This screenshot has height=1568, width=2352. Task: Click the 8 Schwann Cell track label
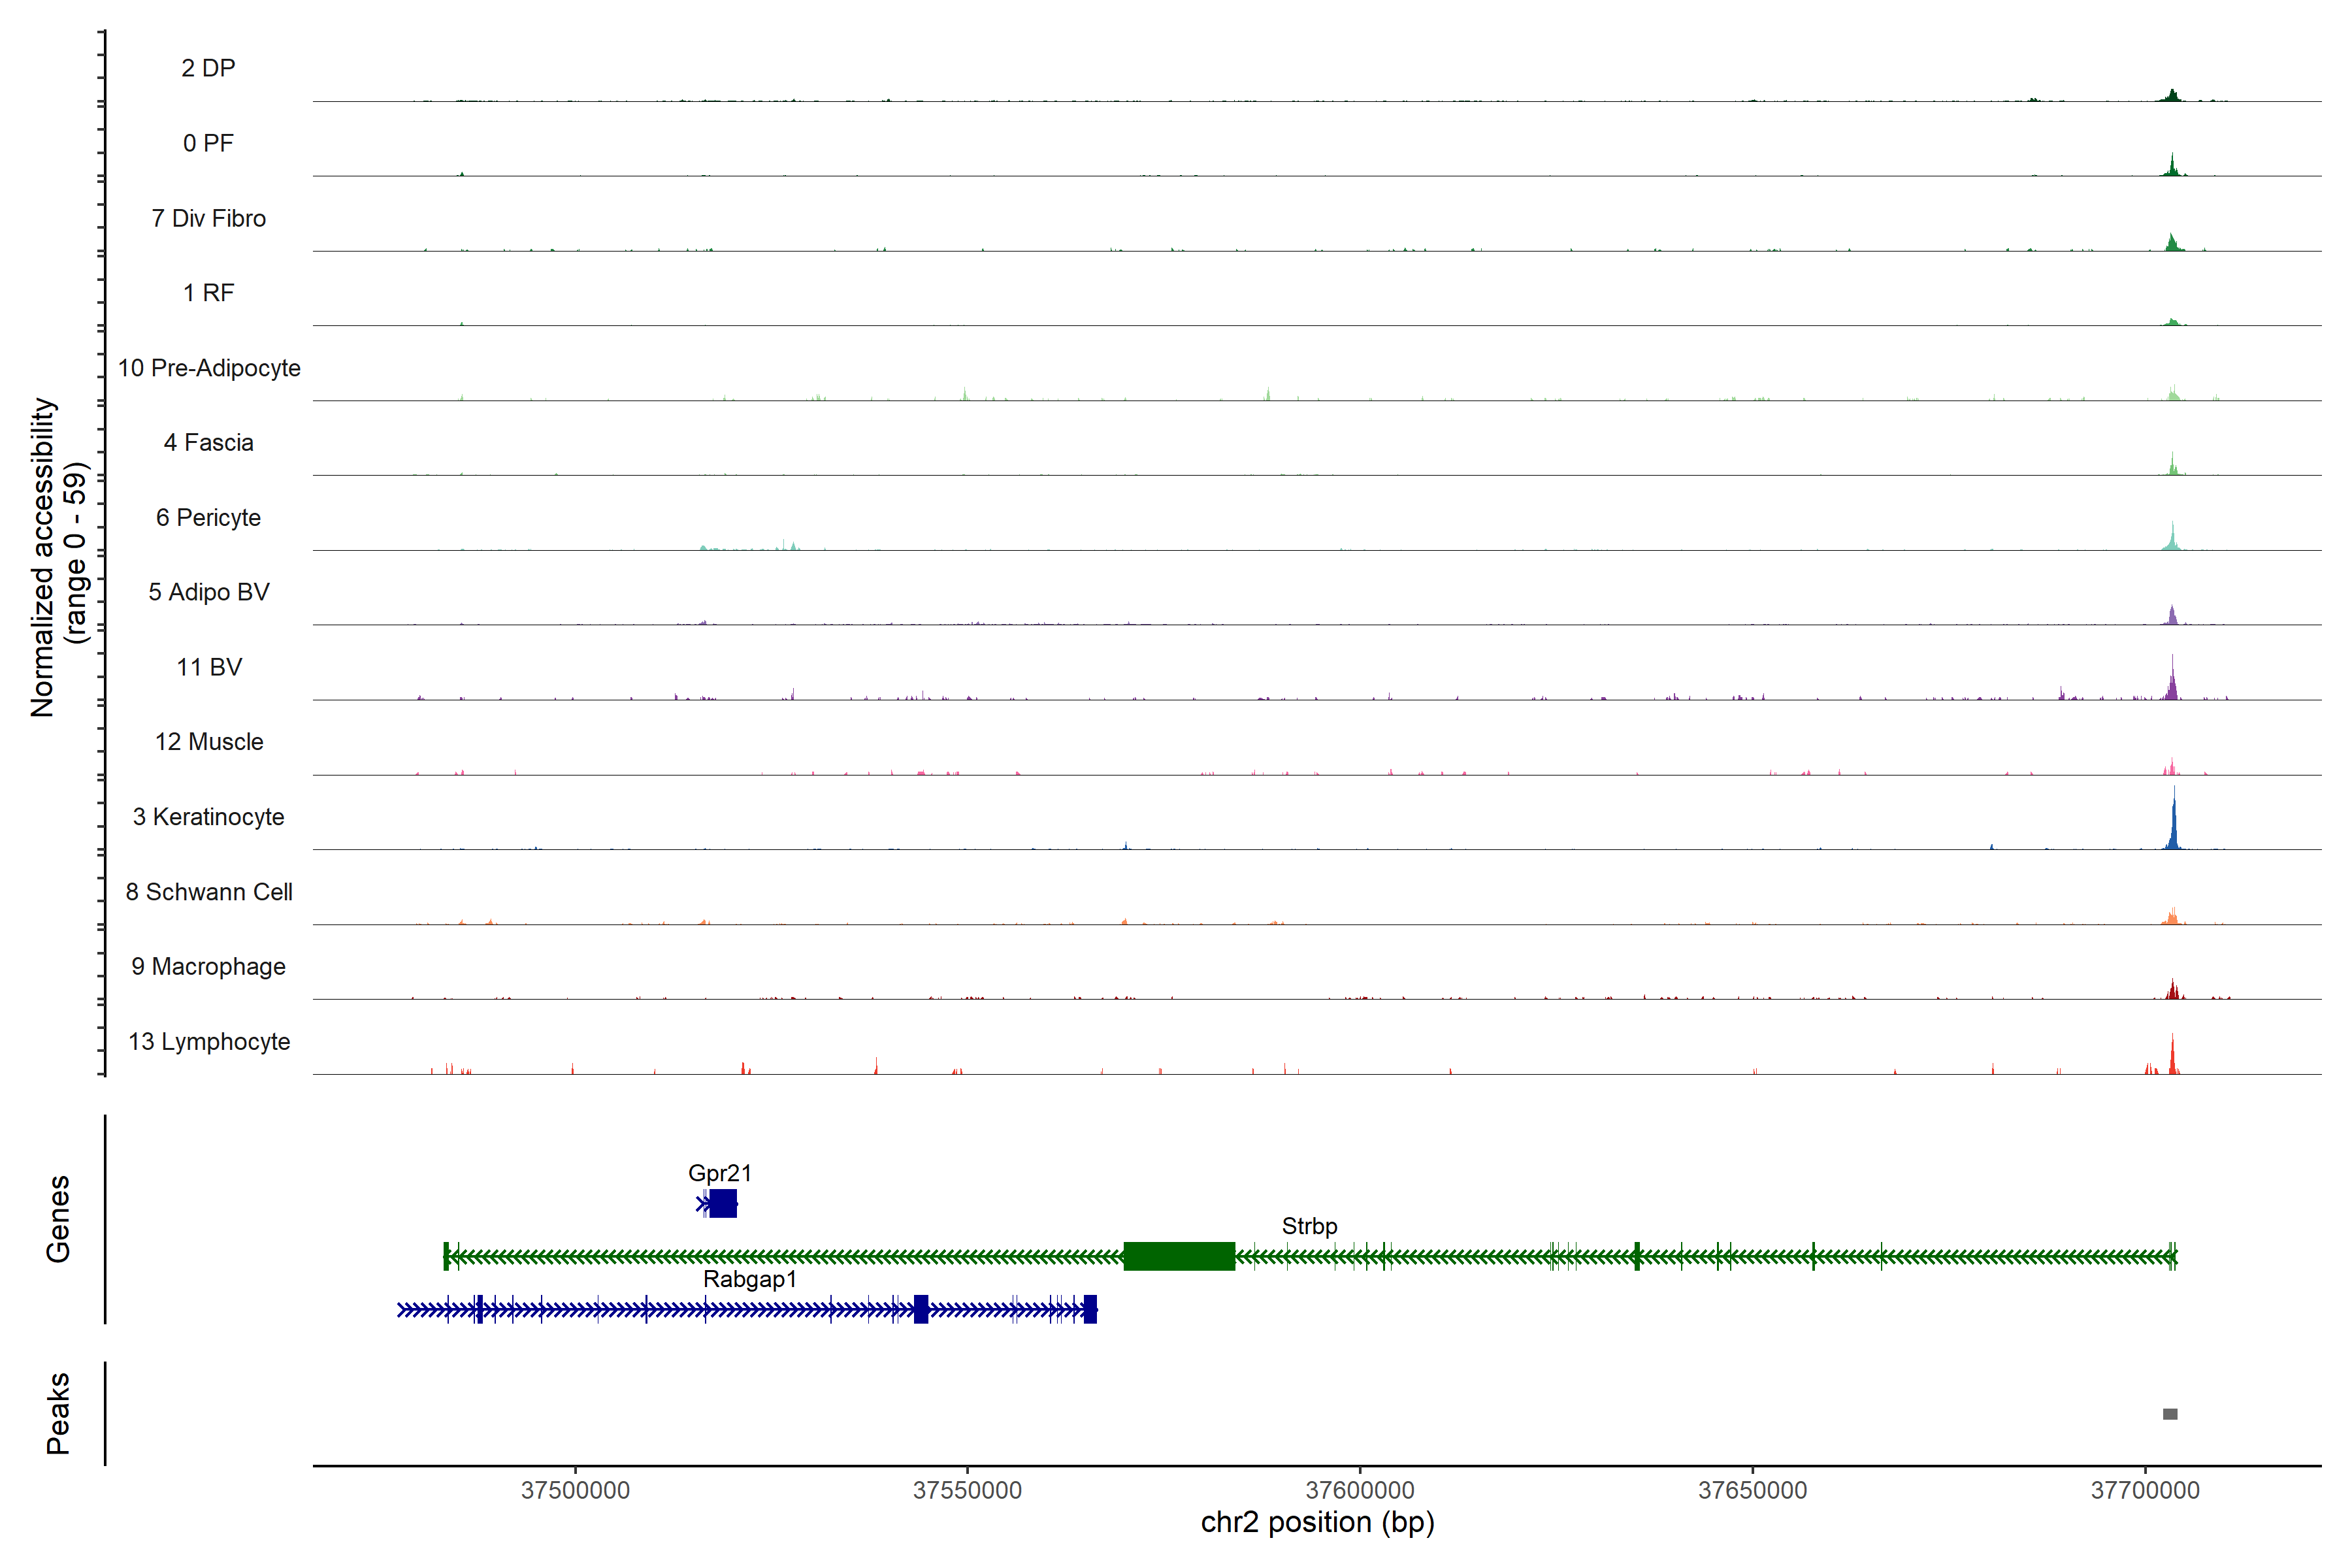(x=209, y=892)
